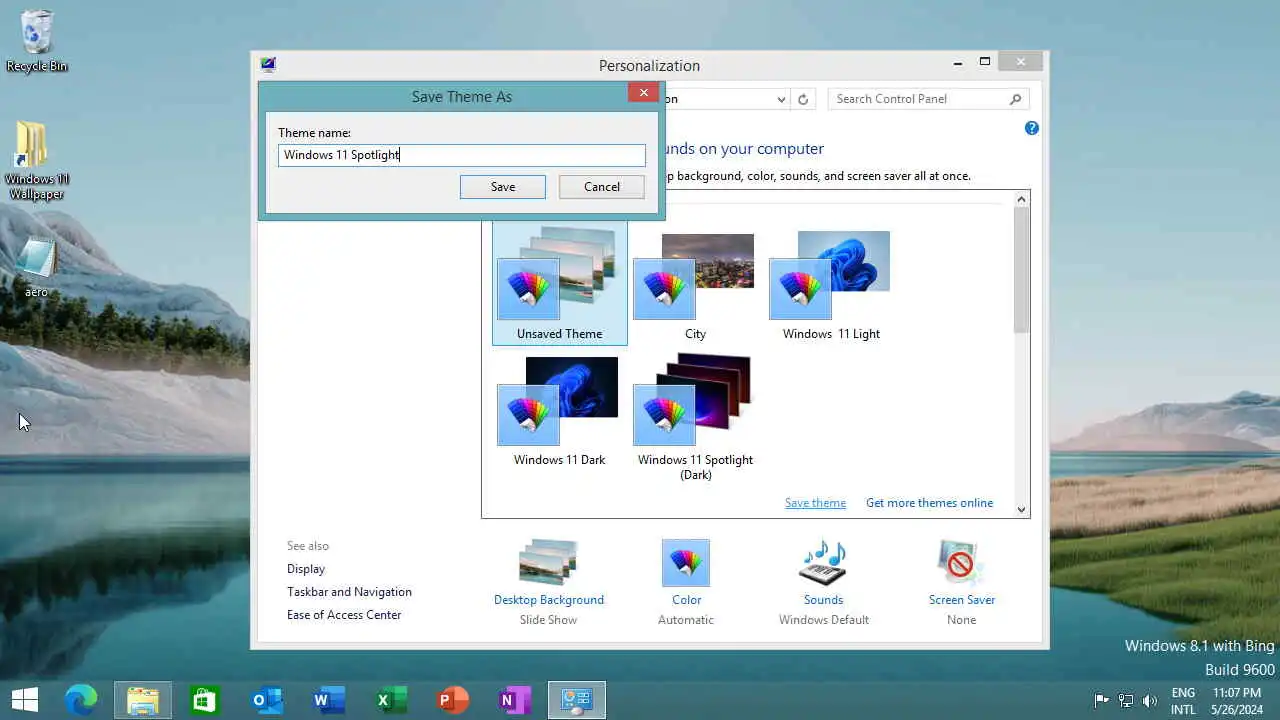
Task: Open the Windows Start button
Action: tap(25, 700)
